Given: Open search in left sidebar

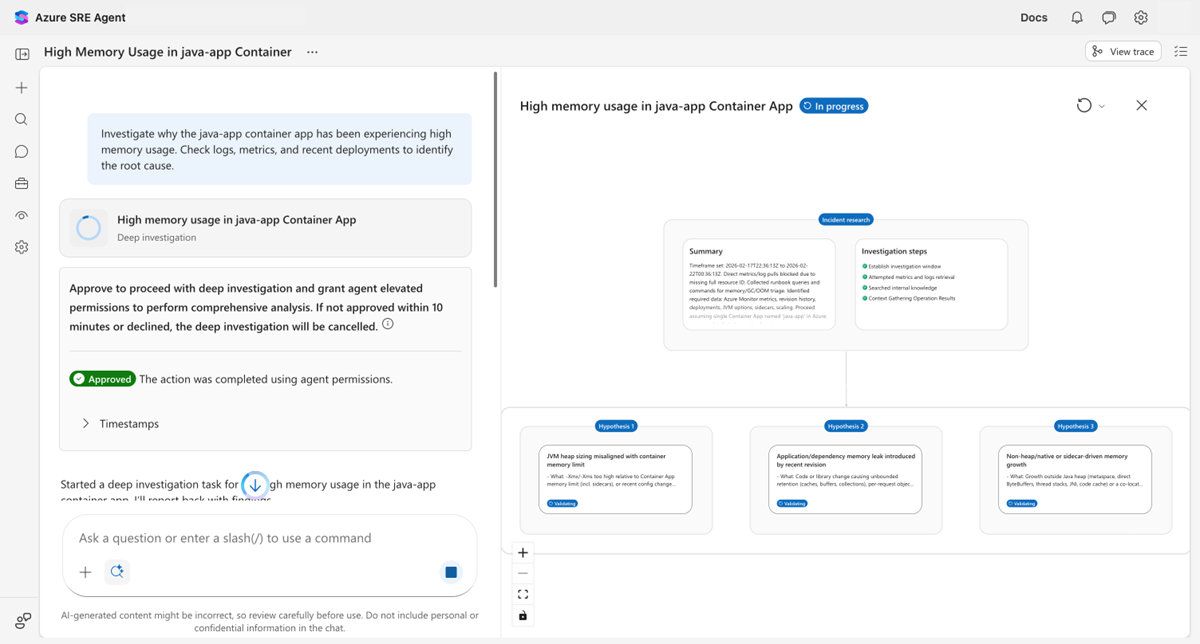Looking at the screenshot, I should [22, 120].
